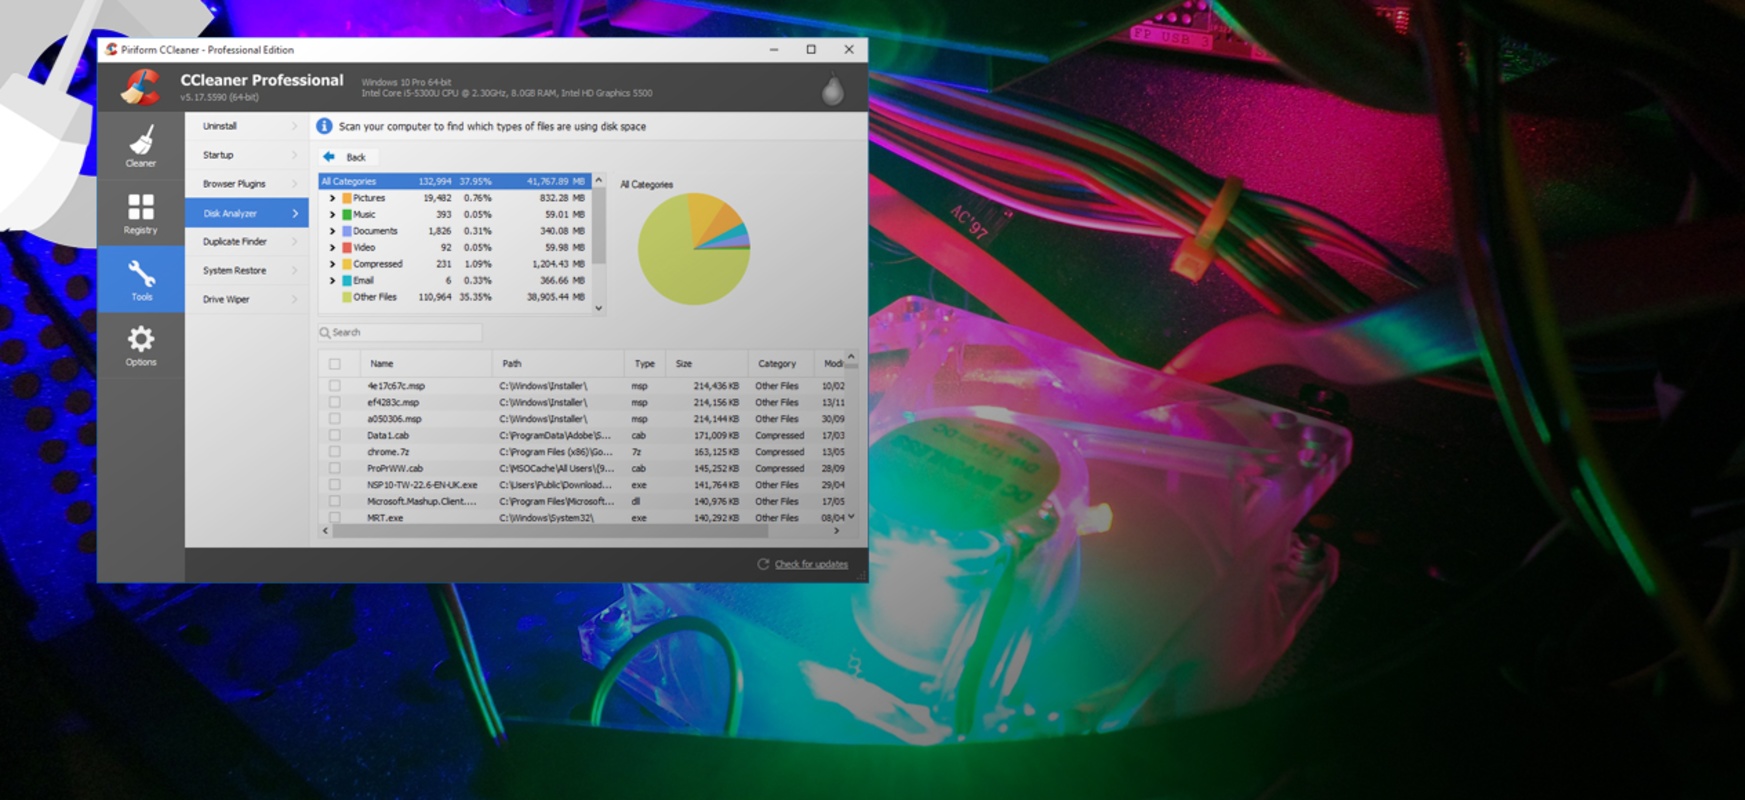Click the green Music color swatch
Image resolution: width=1745 pixels, height=800 pixels.
(x=347, y=214)
